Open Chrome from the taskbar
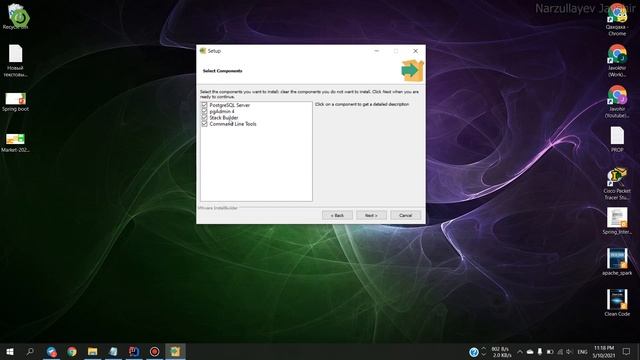Image resolution: width=640 pixels, height=360 pixels. (x=72, y=351)
